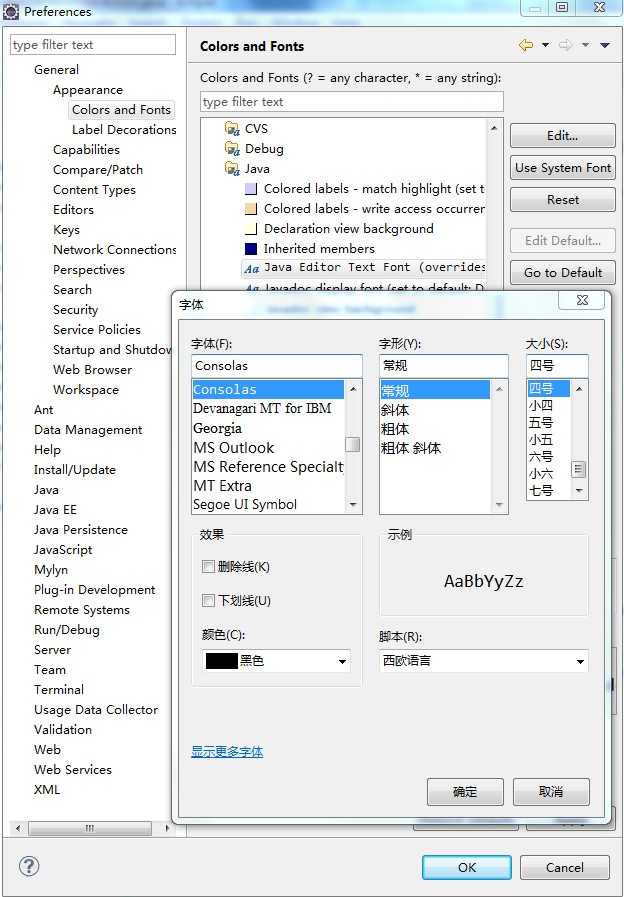Click the preferences tree filter text field
The height and width of the screenshot is (897, 624).
pos(93,45)
